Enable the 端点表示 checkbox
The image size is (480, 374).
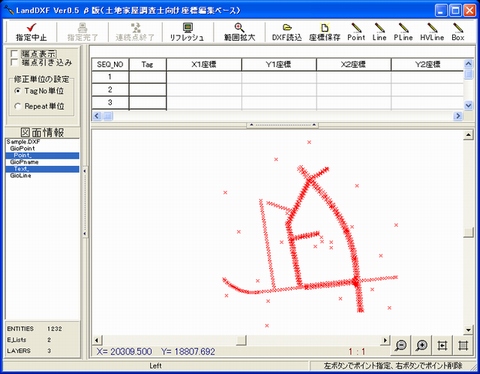click(x=14, y=54)
